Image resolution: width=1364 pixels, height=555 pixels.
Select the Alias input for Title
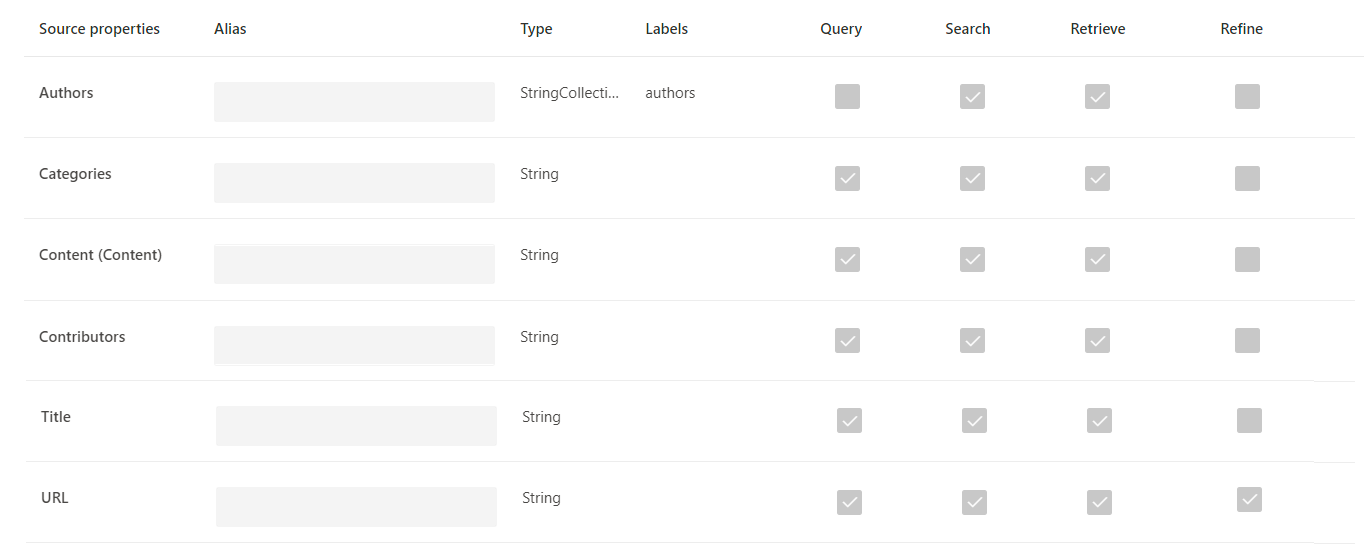pyautogui.click(x=356, y=426)
